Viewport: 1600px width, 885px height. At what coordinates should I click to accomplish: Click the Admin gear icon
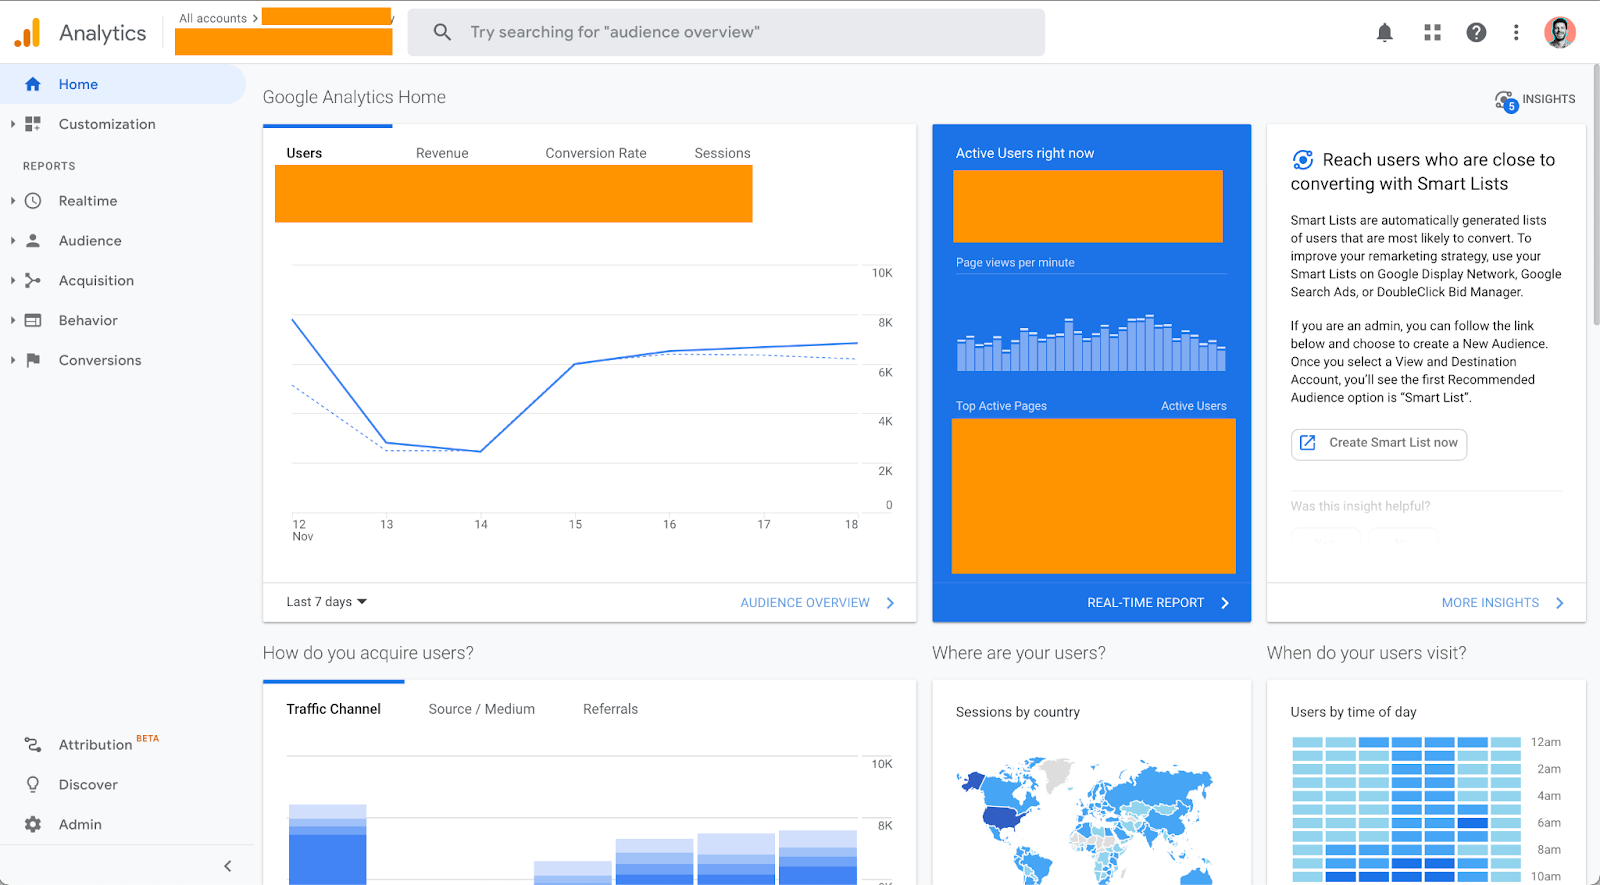coord(33,824)
